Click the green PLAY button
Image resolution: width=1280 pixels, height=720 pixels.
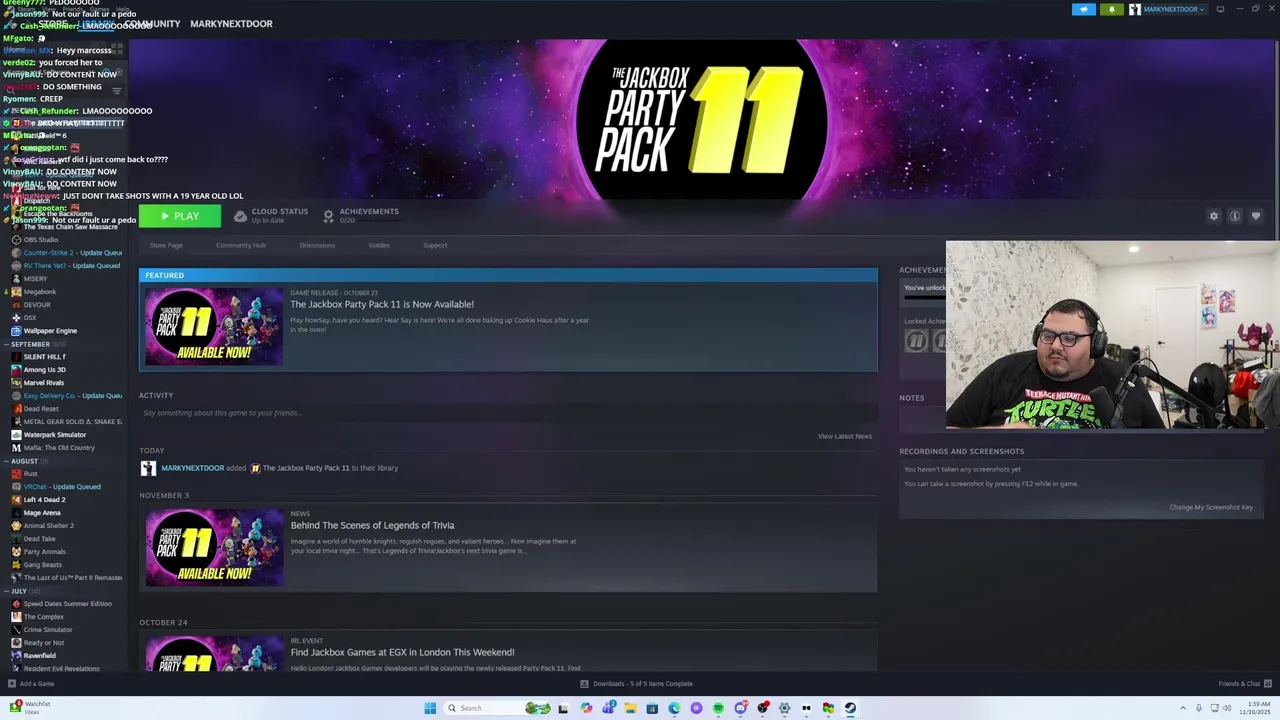[x=180, y=216]
